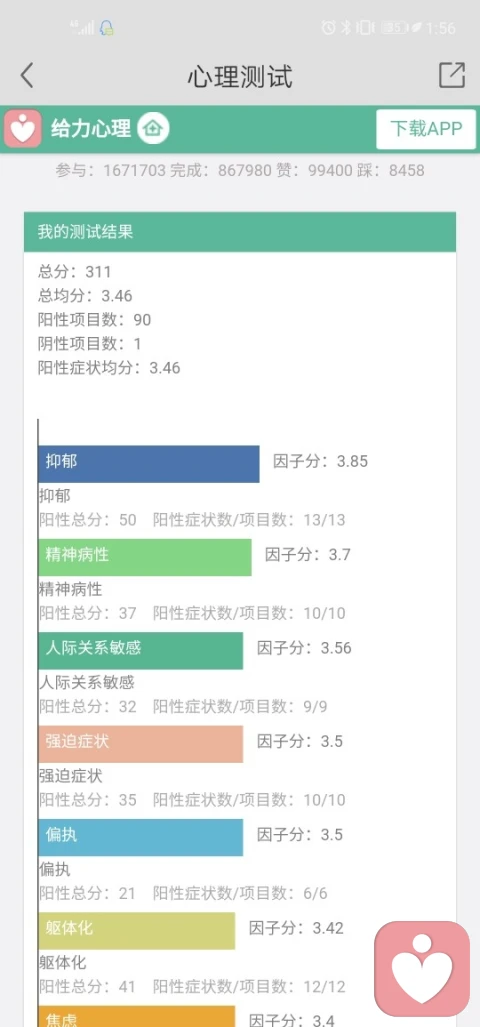Select the 我的测试结果 header
480x1027 pixels.
point(240,232)
